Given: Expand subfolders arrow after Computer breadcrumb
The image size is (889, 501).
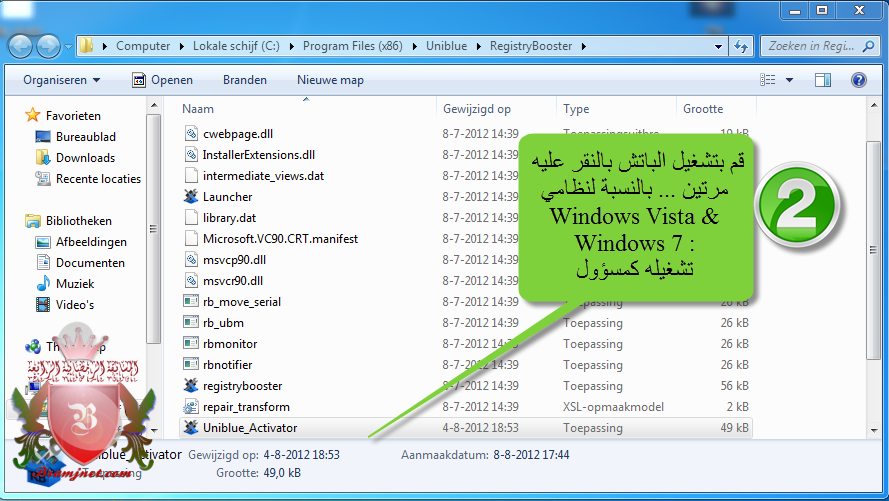Looking at the screenshot, I should pyautogui.click(x=181, y=46).
